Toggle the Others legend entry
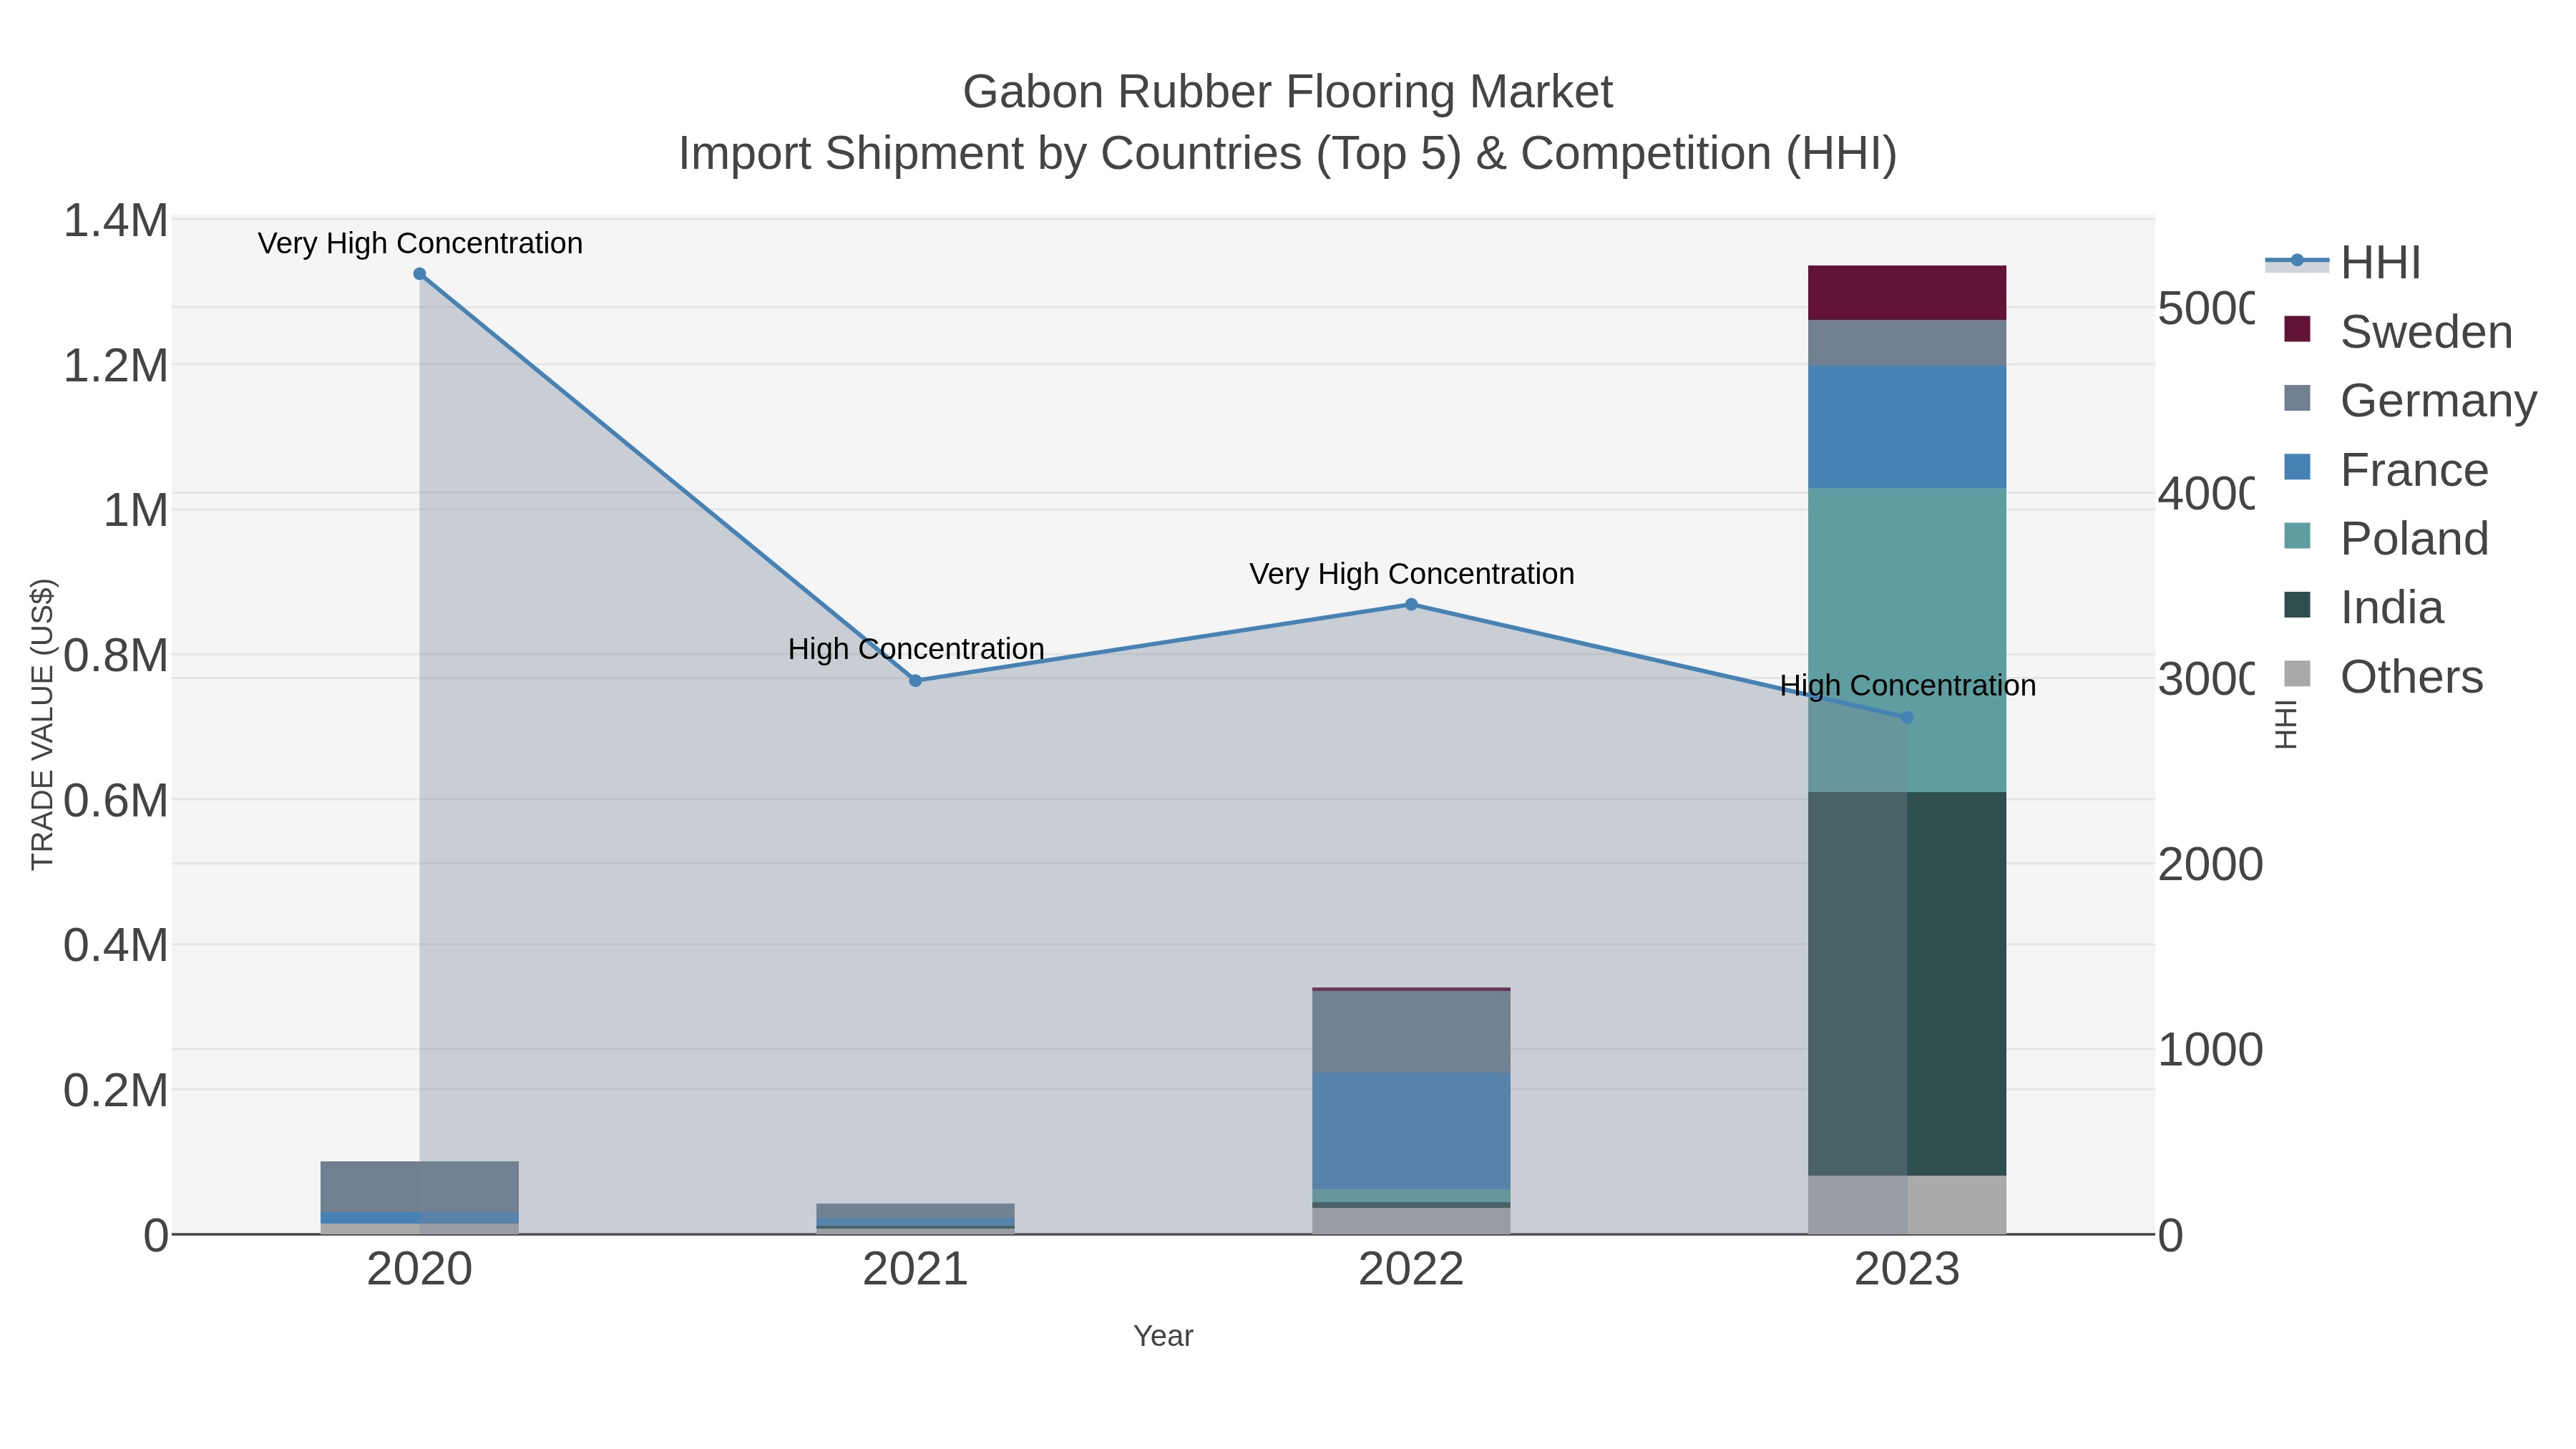2576x1449 pixels. [x=2385, y=676]
